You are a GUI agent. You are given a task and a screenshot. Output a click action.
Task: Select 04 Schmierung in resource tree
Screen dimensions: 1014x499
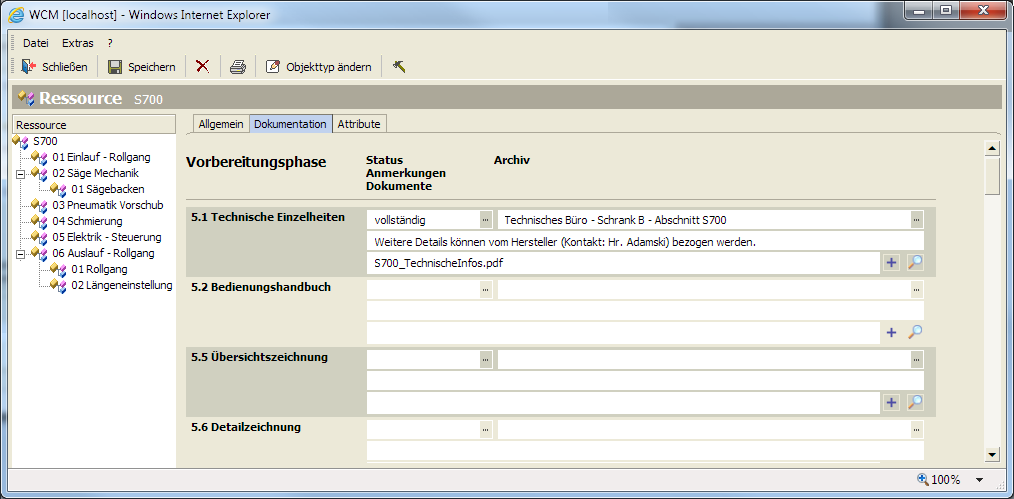tap(87, 221)
